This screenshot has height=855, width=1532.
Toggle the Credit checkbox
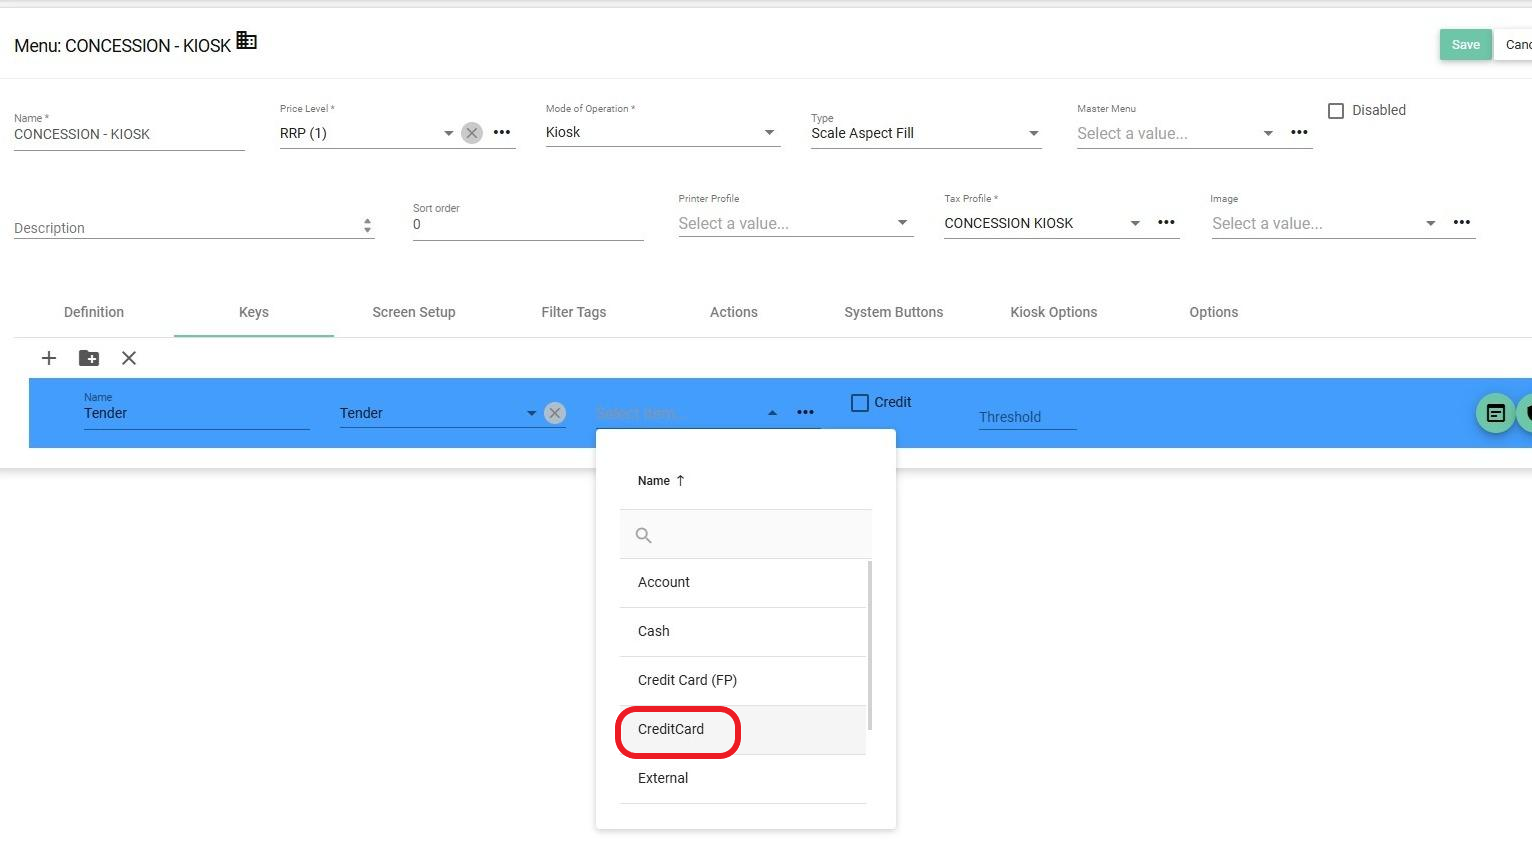860,403
